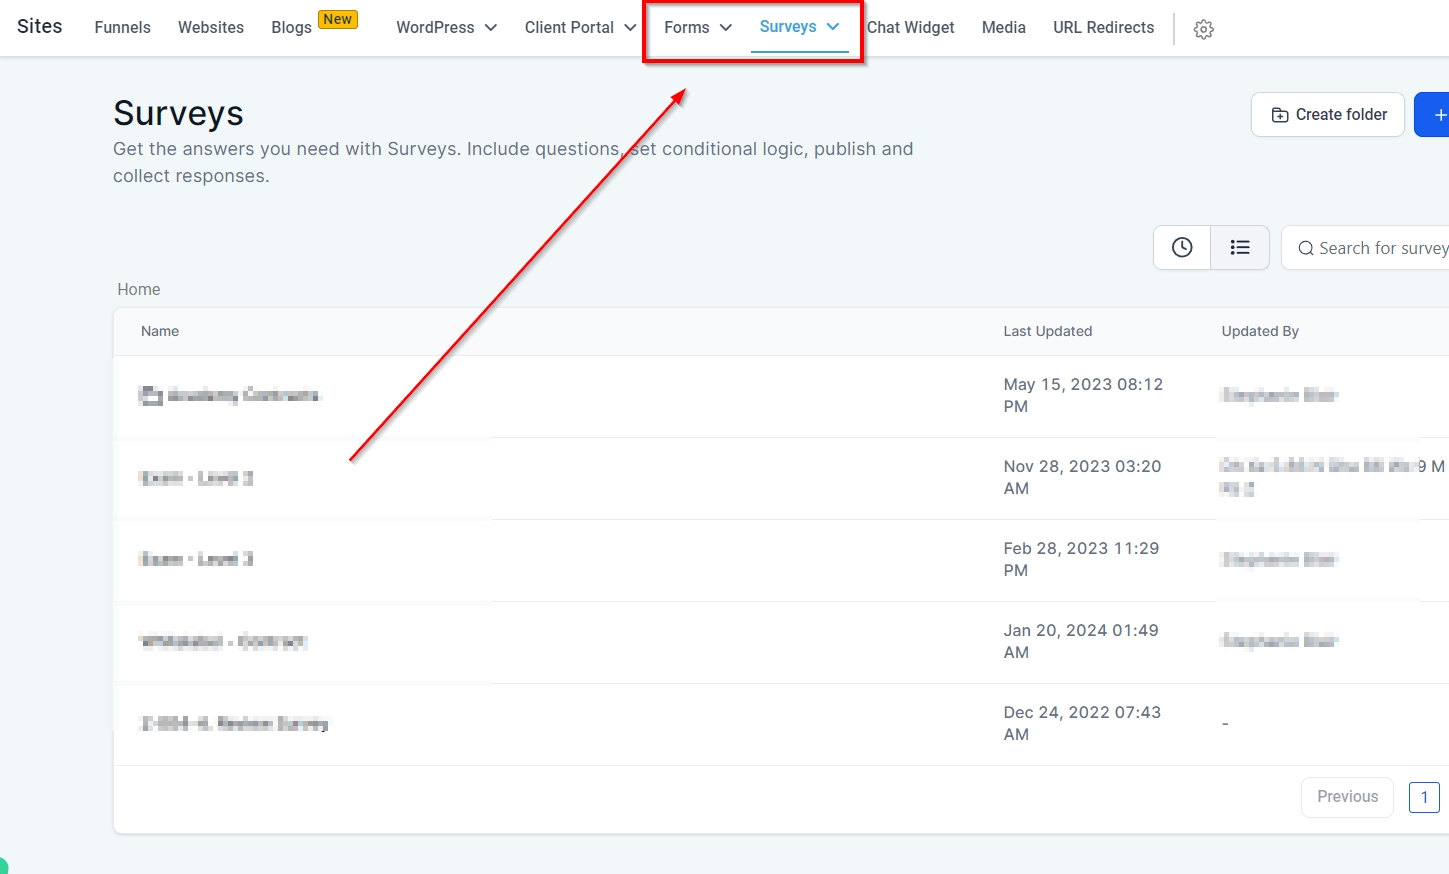The width and height of the screenshot is (1449, 874).
Task: Open the settings gear icon
Action: pos(1203,29)
